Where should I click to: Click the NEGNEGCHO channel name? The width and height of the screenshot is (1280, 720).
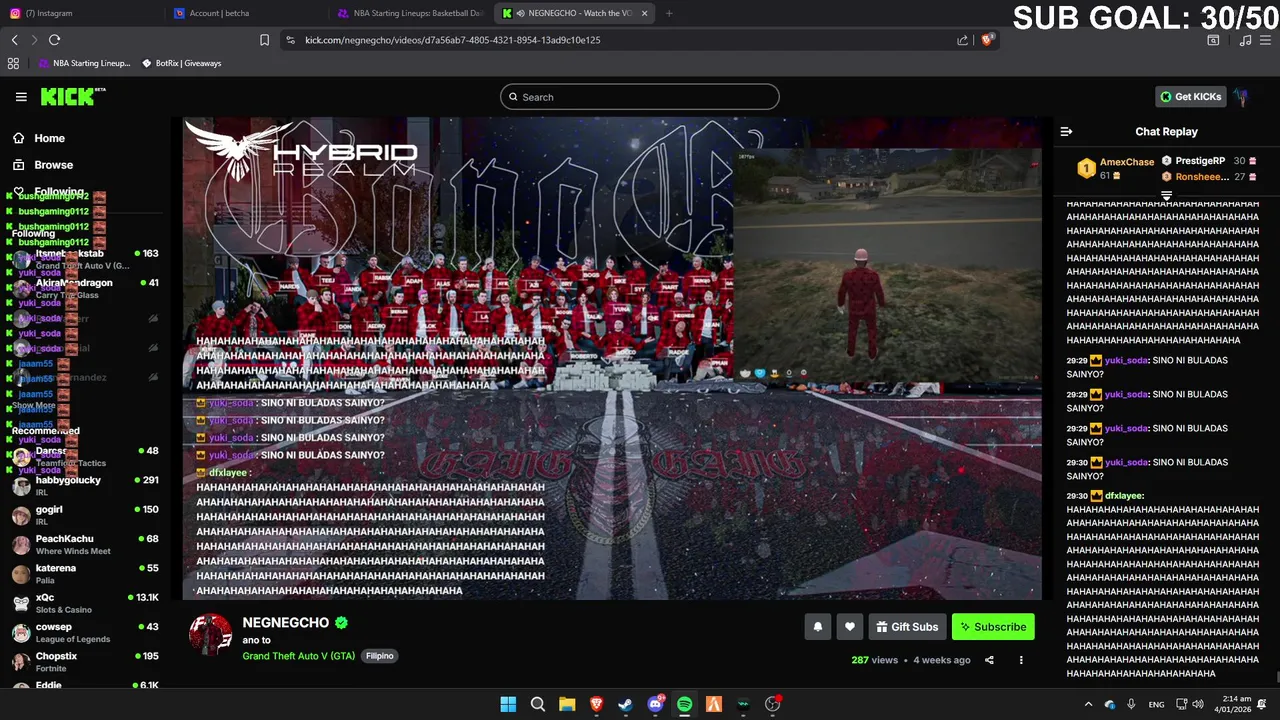[x=285, y=622]
